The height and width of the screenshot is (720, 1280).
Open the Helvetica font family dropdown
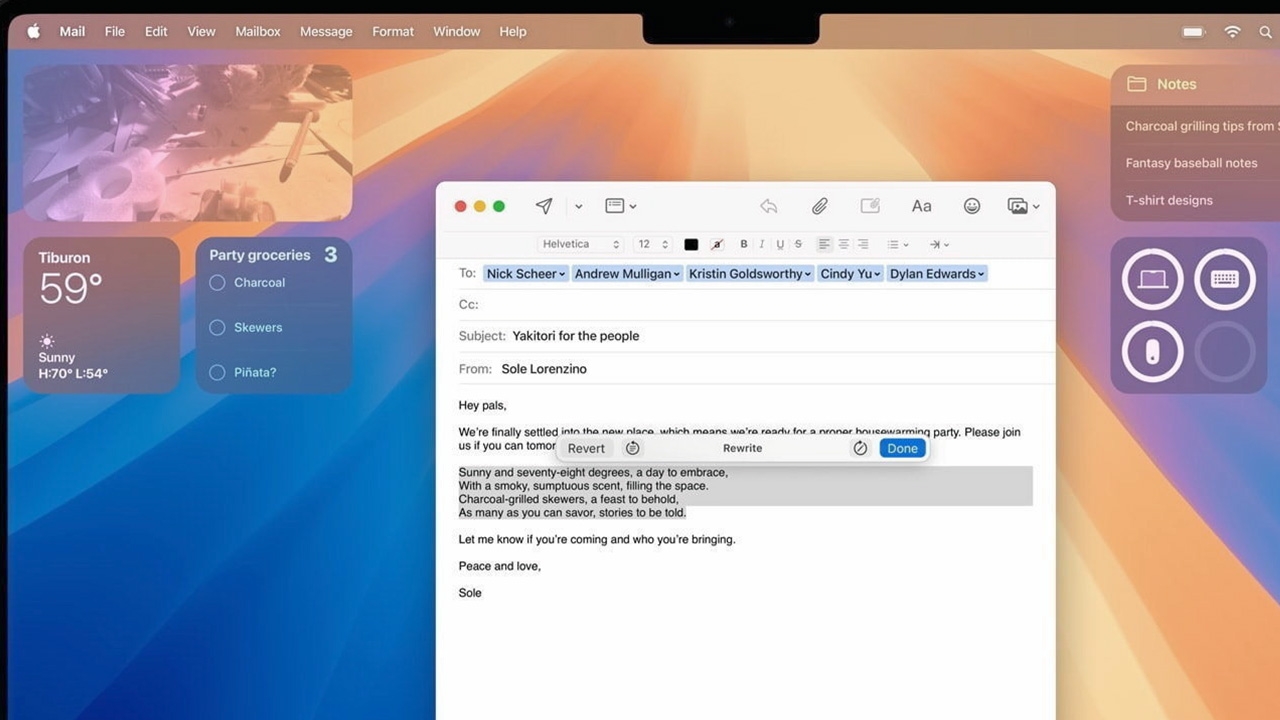click(580, 244)
